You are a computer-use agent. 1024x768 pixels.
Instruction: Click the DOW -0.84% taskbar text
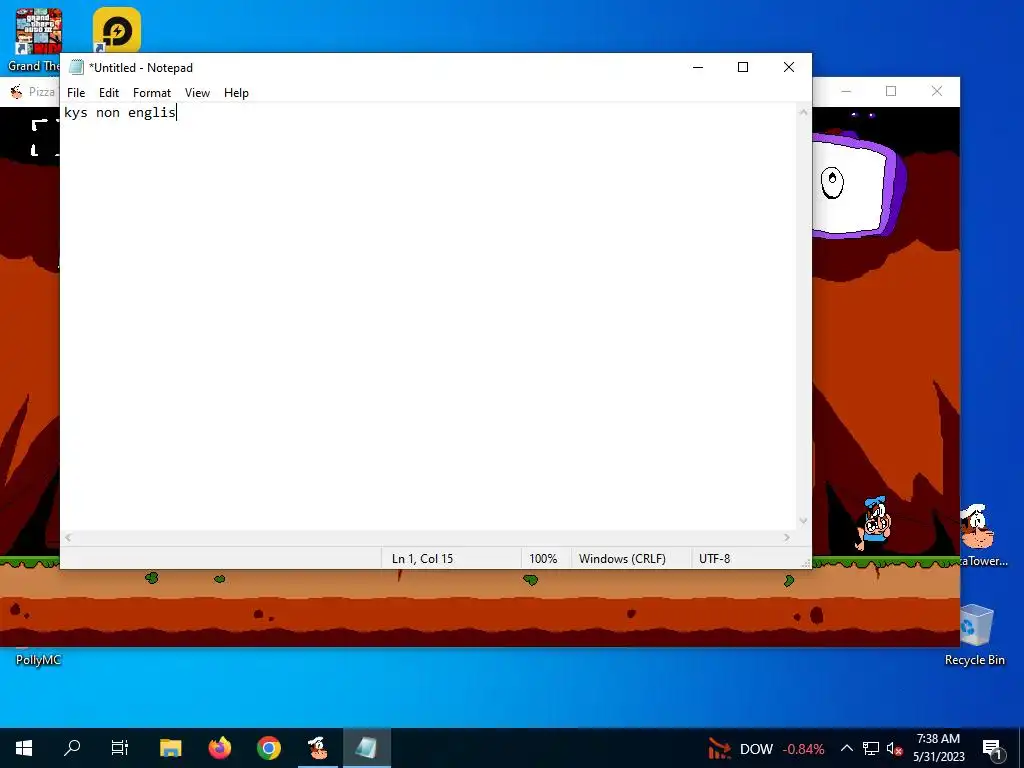pyautogui.click(x=782, y=749)
